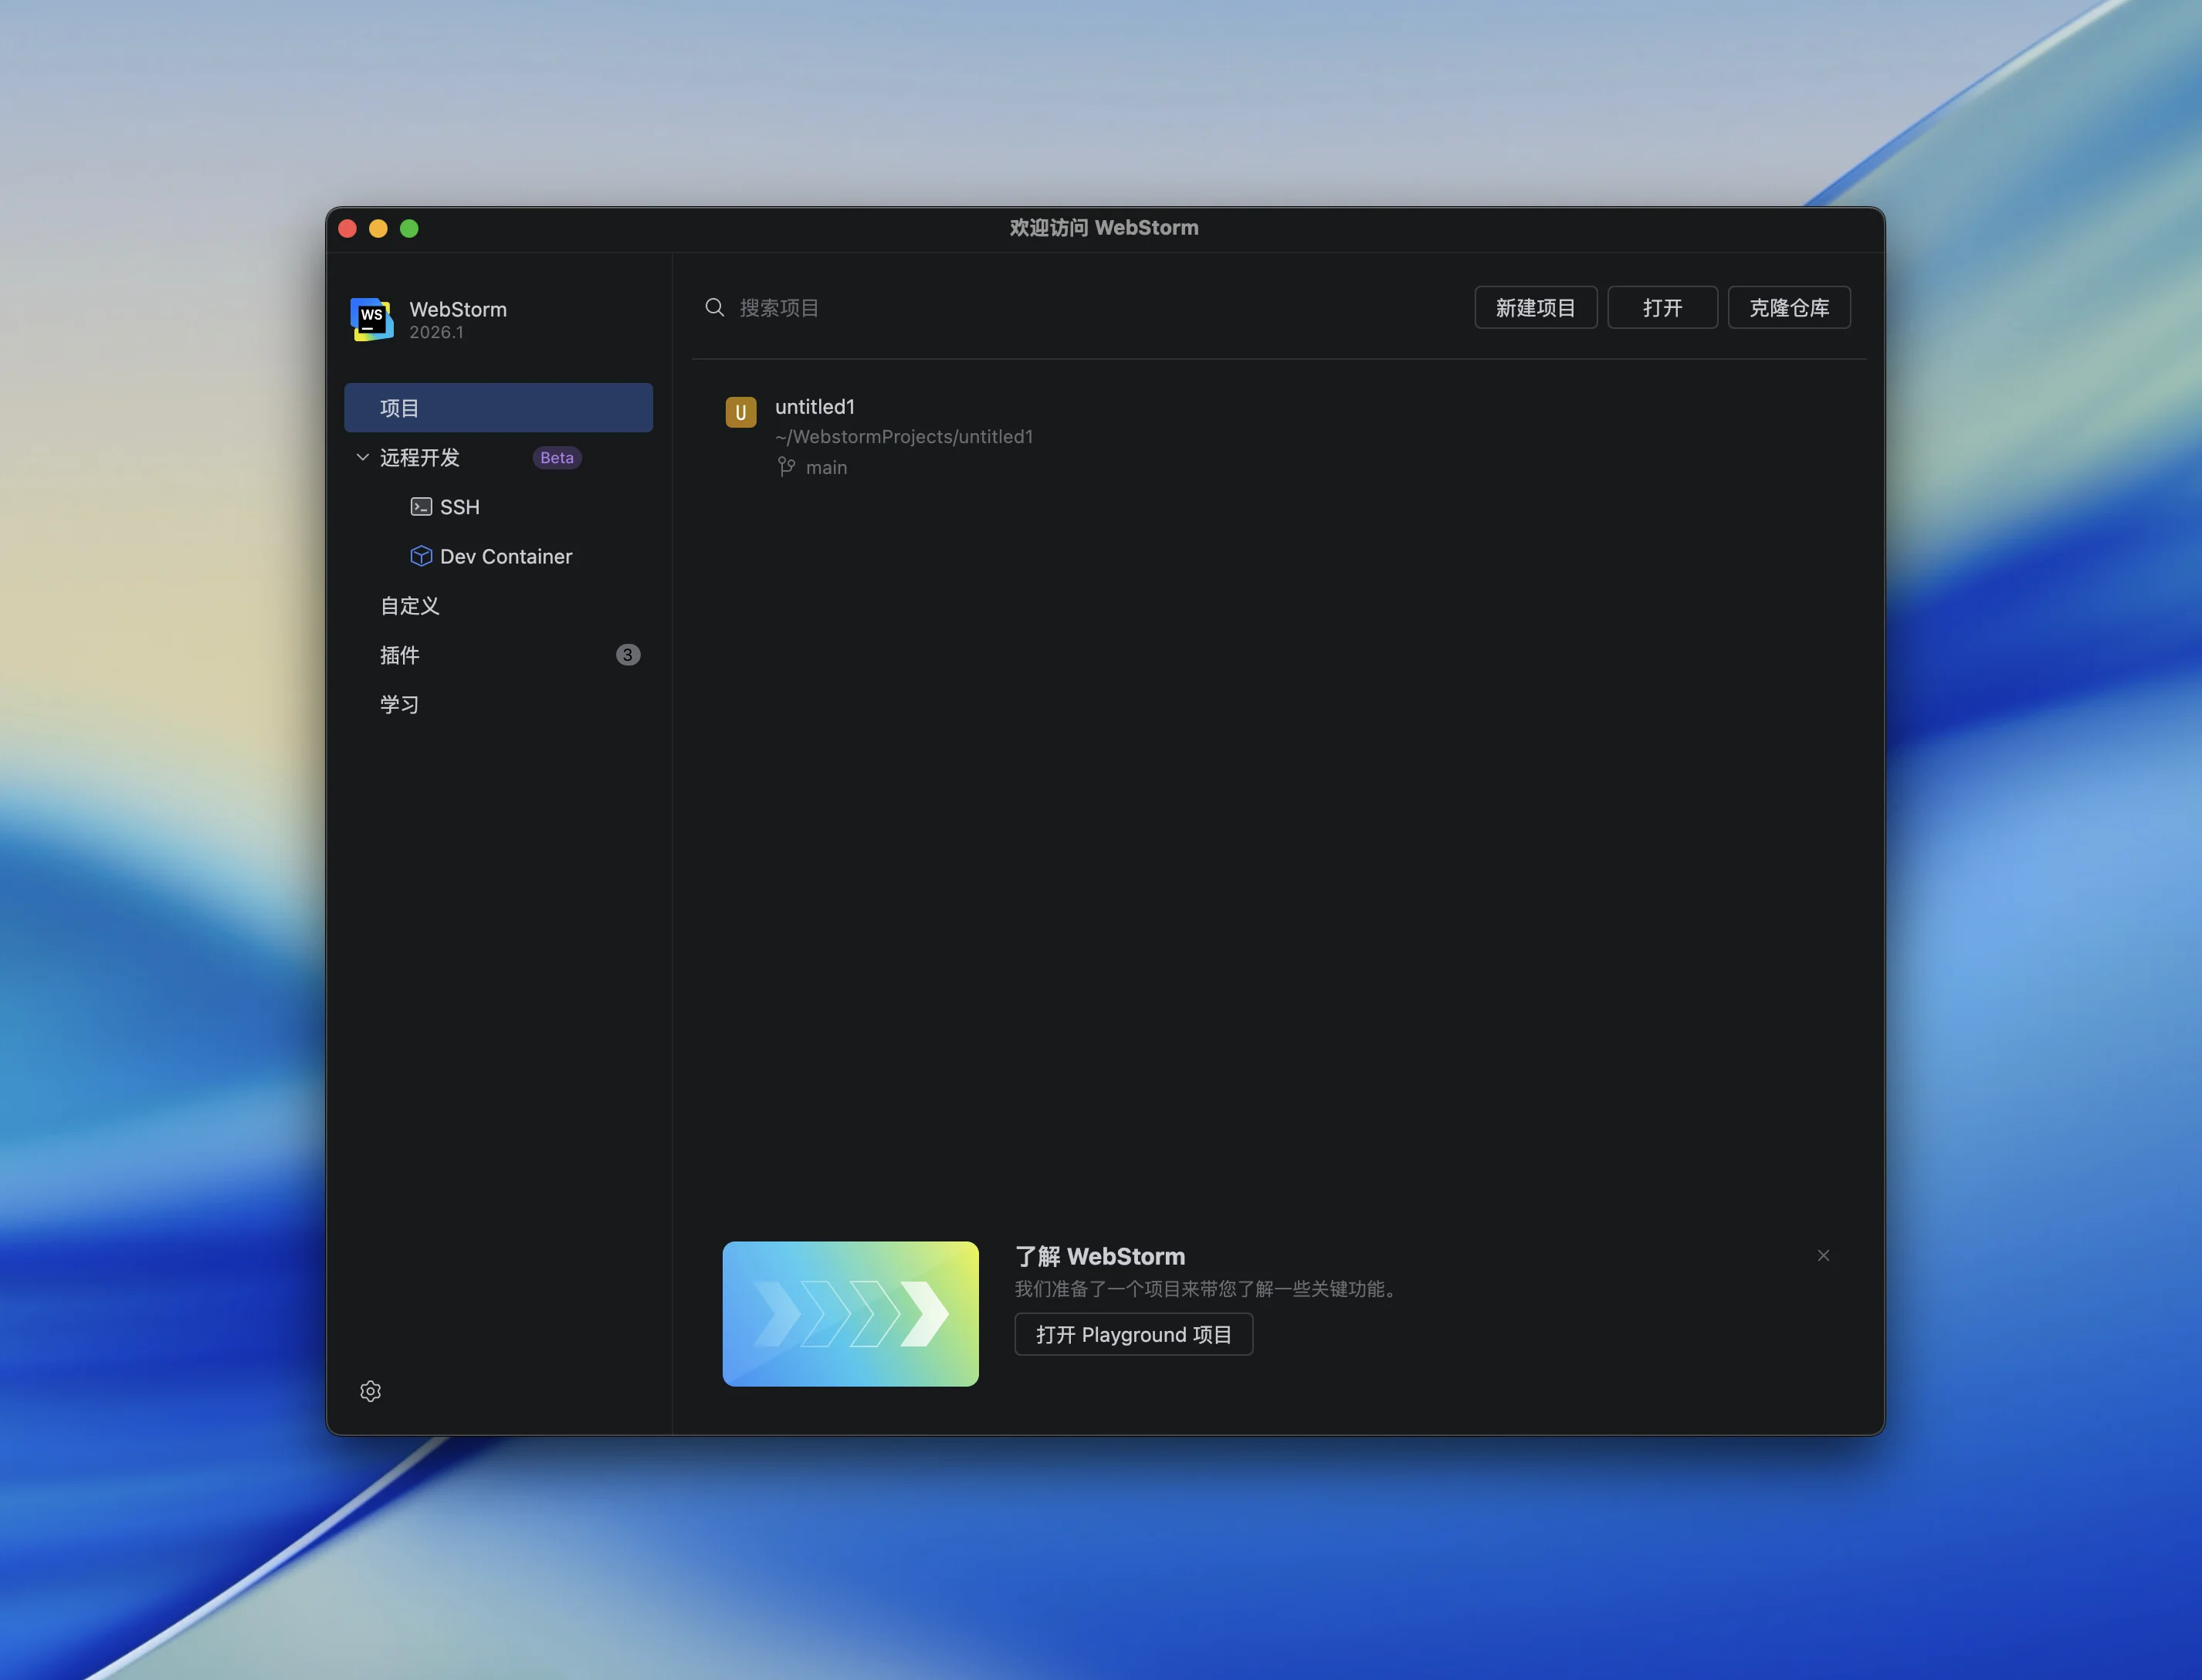Click the WebStorm logo icon
The image size is (2202, 1680).
372,319
